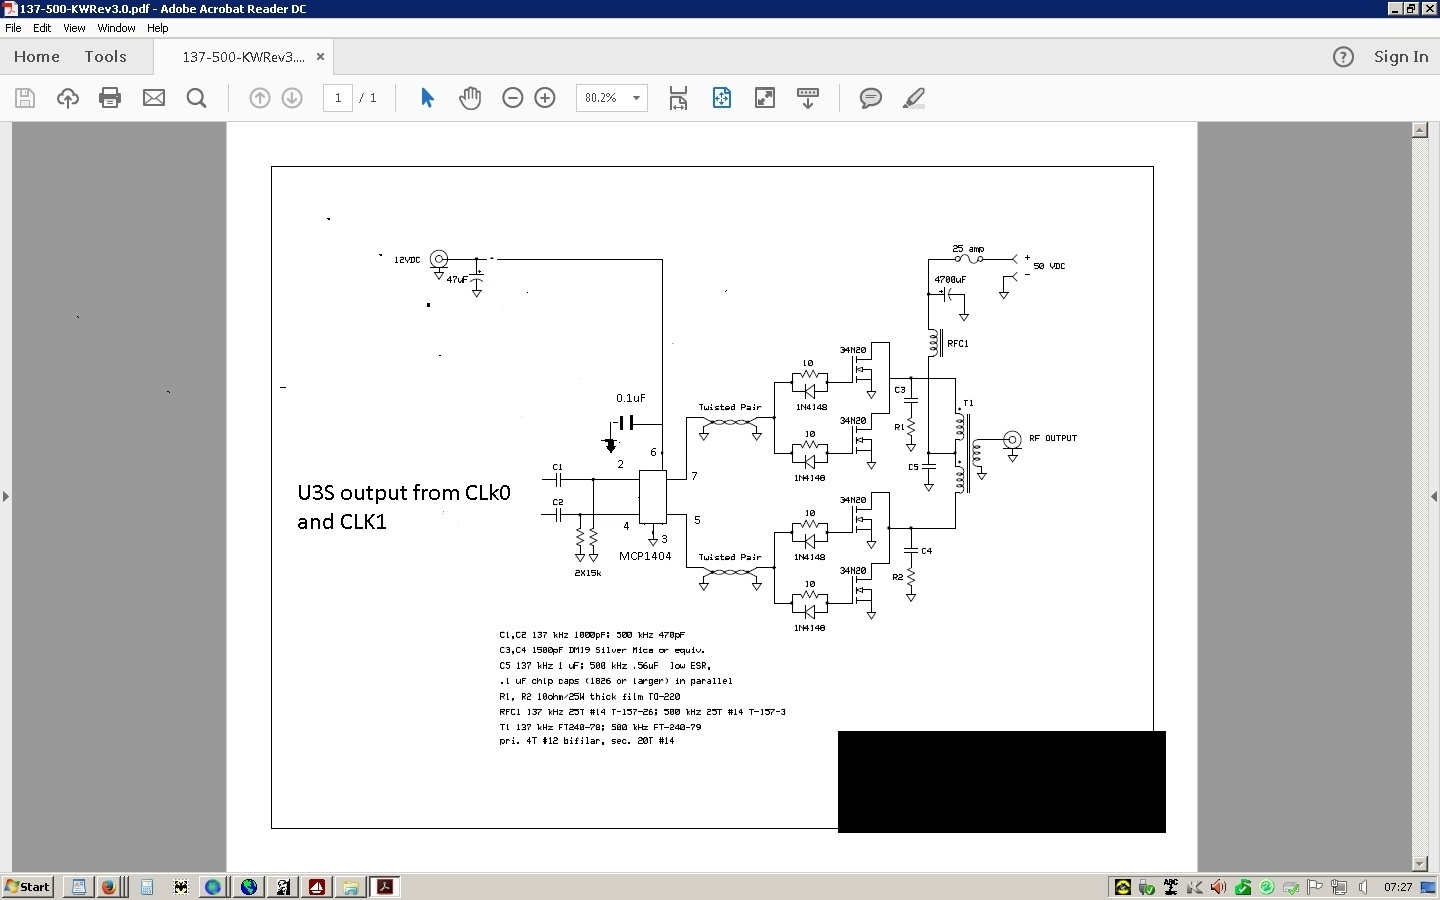Click the upload to cloud icon

click(67, 98)
